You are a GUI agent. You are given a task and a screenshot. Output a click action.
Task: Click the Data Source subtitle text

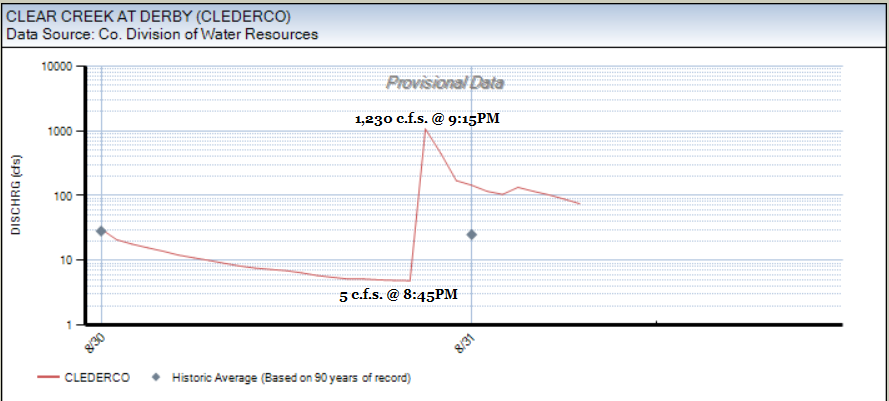(162, 34)
